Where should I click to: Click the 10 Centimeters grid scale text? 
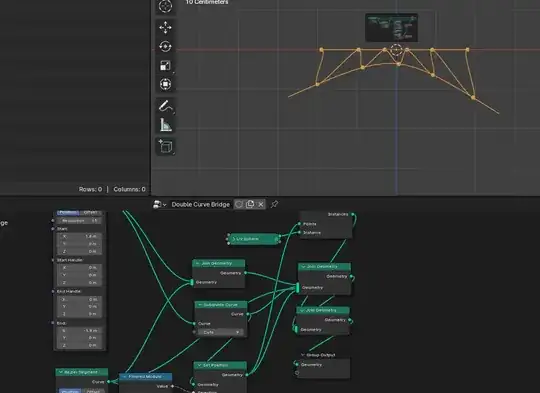(x=207, y=2)
